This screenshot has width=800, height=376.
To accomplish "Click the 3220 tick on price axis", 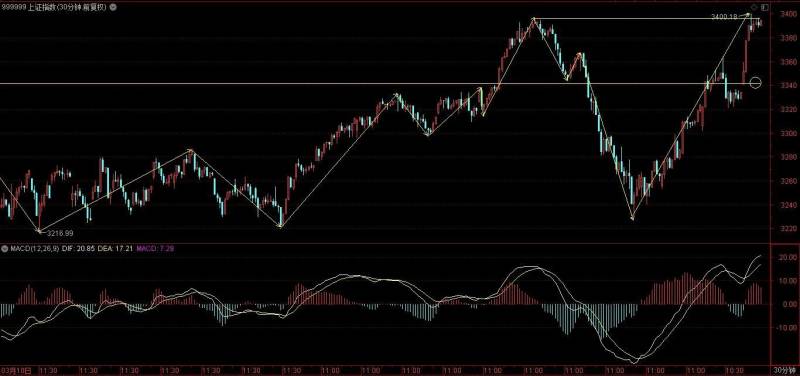I will (785, 229).
